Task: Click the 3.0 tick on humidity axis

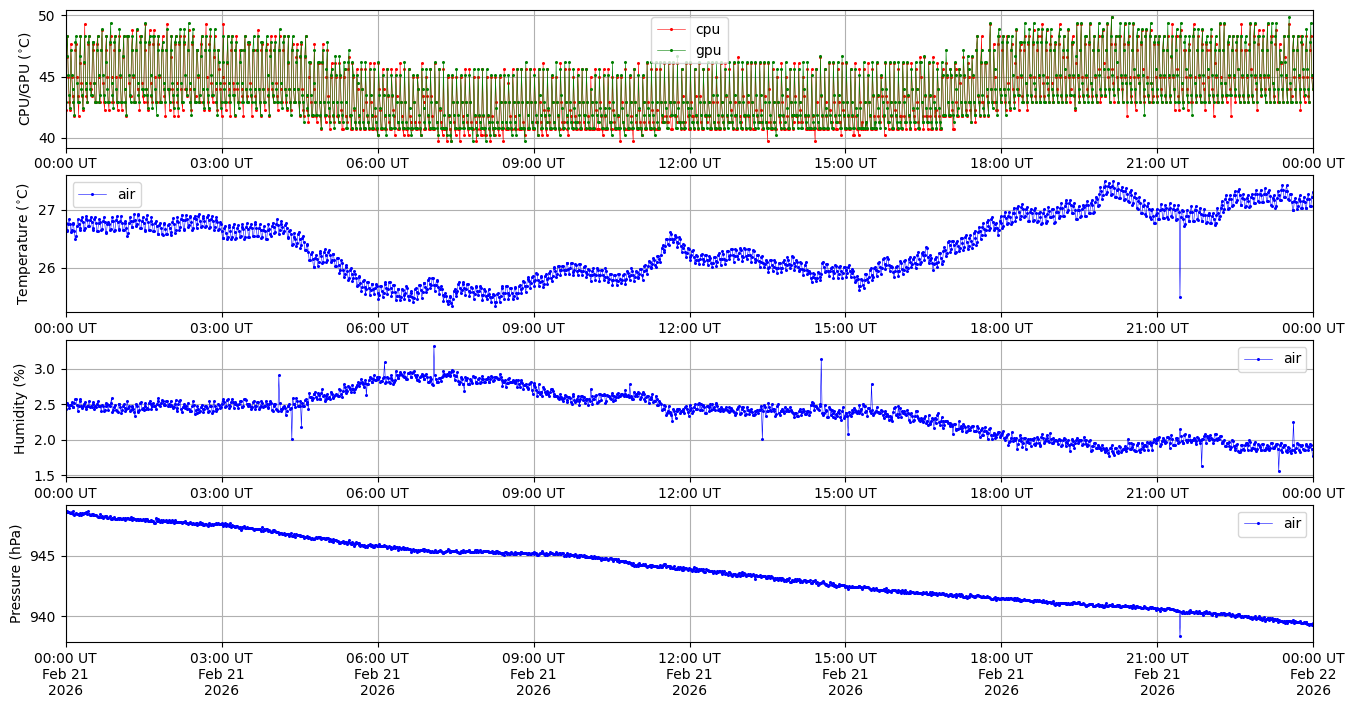Action: (45, 369)
